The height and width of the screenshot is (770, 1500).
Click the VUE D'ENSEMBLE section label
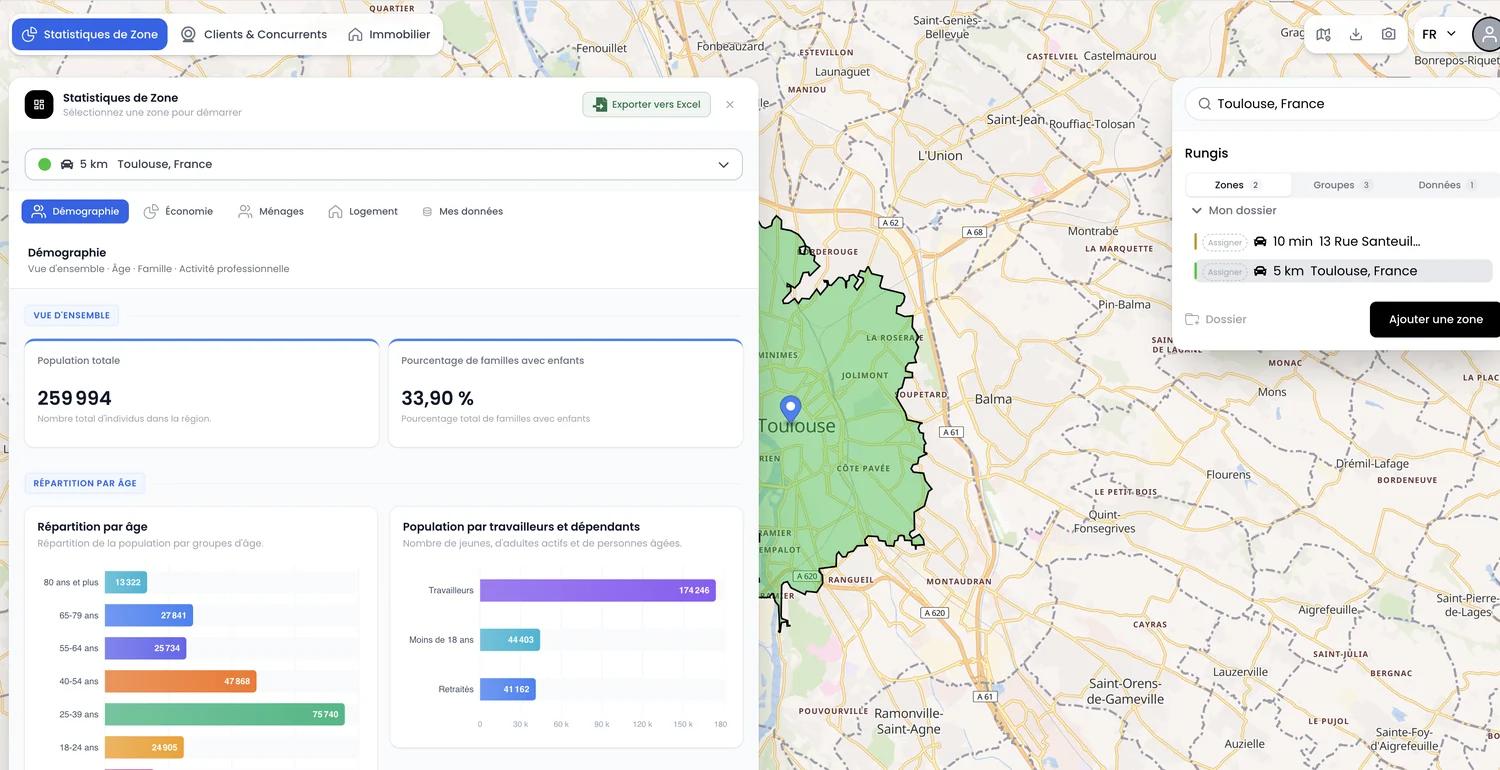[72, 315]
